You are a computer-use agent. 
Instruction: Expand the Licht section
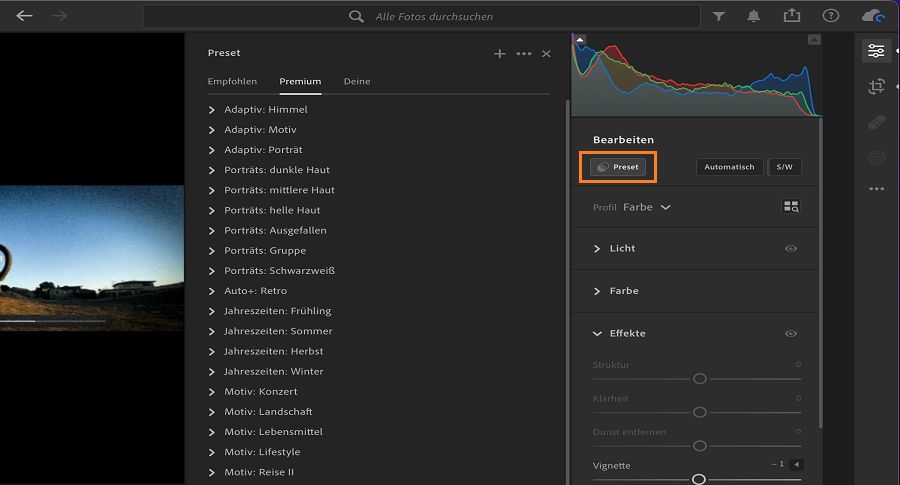point(597,249)
